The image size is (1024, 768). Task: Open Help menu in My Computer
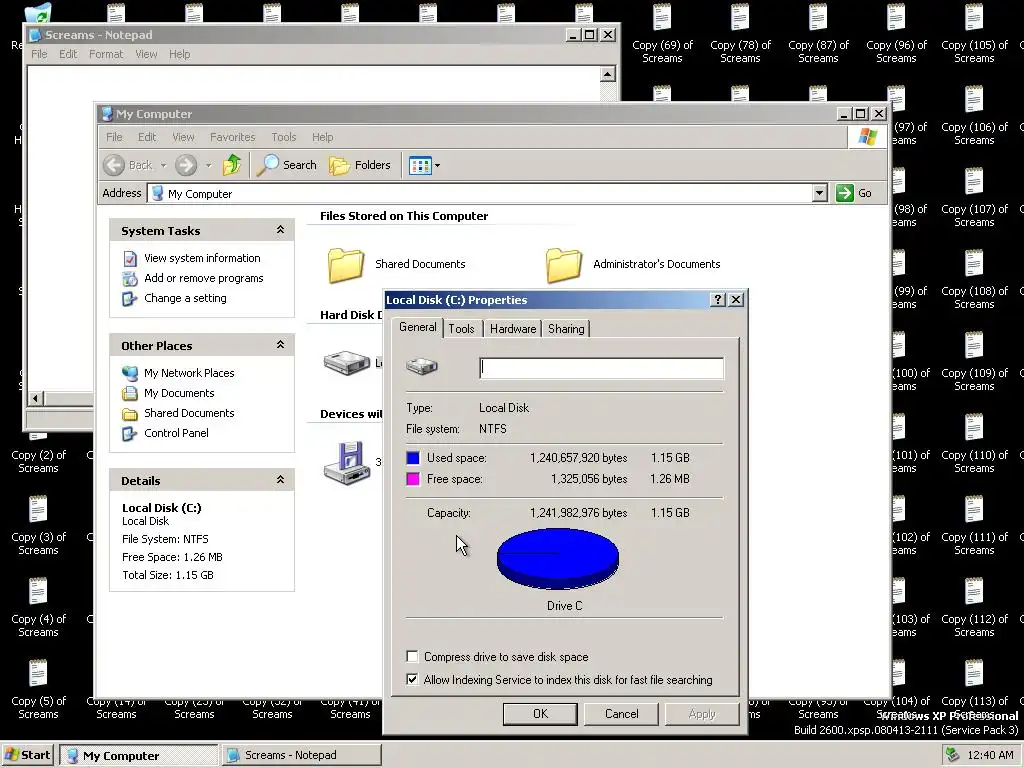pos(323,137)
